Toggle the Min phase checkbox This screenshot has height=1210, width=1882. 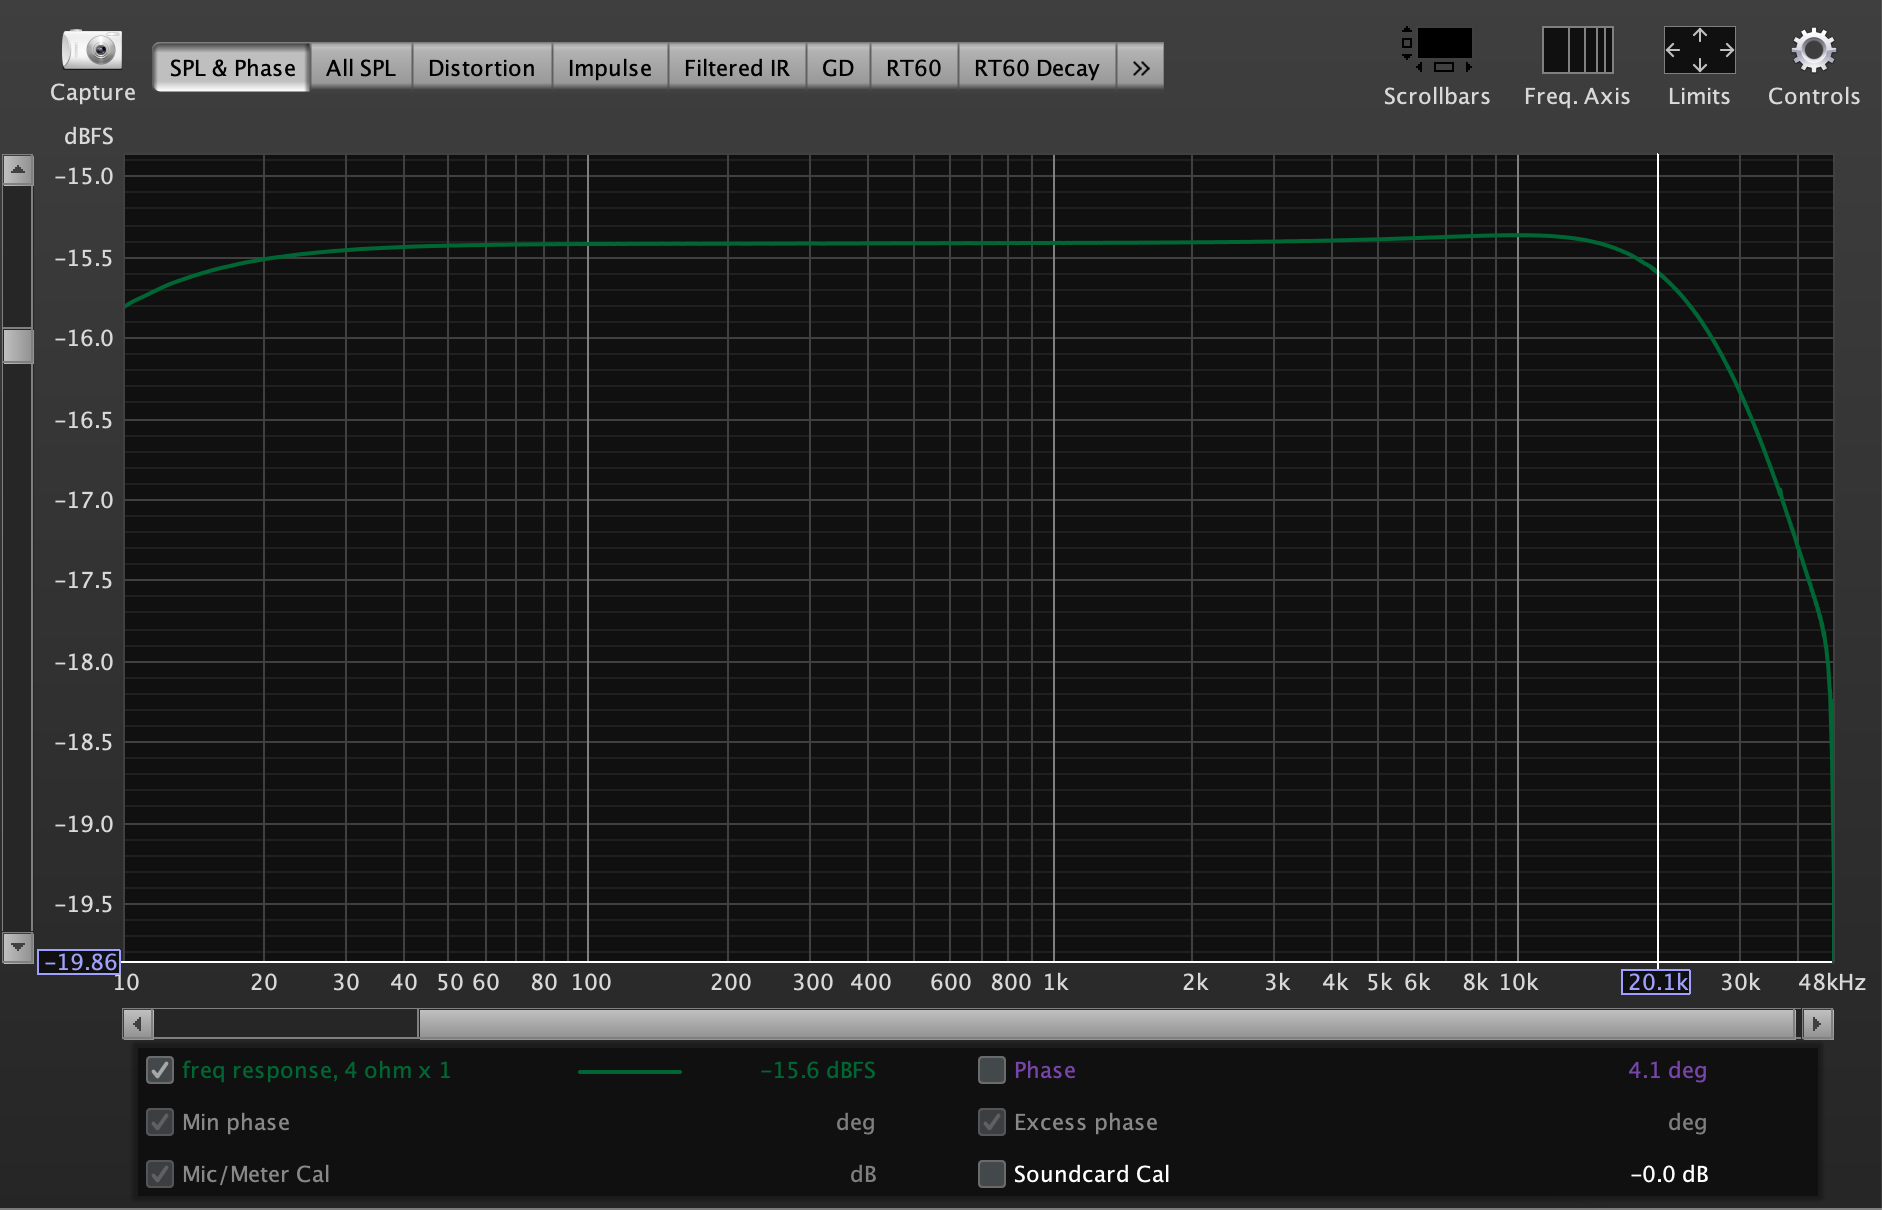click(x=160, y=1122)
